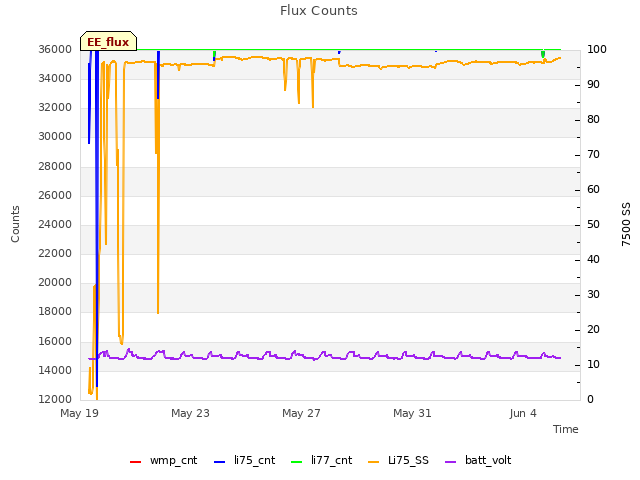640x480 pixels.
Task: Click the 7500 SS axis label
Action: pos(626,224)
